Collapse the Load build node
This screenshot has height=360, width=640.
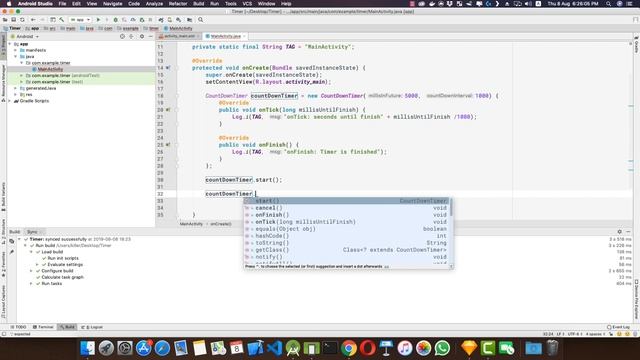tap(31, 252)
